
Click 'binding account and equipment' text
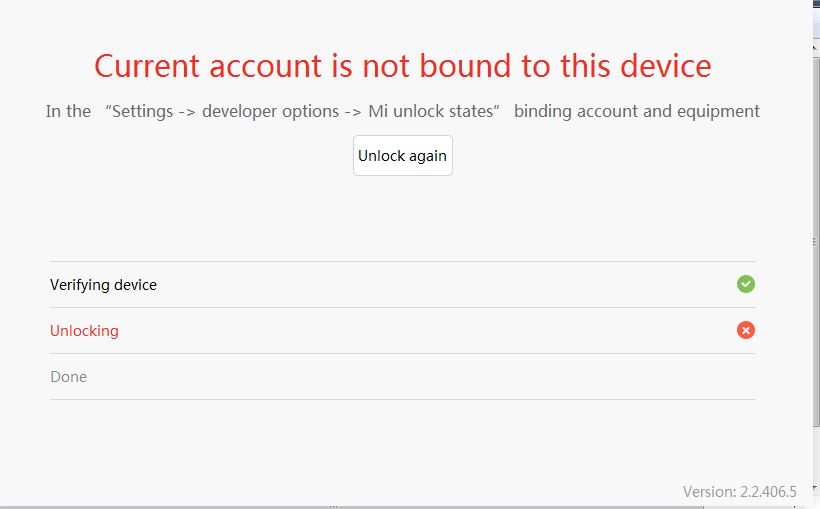tap(637, 111)
